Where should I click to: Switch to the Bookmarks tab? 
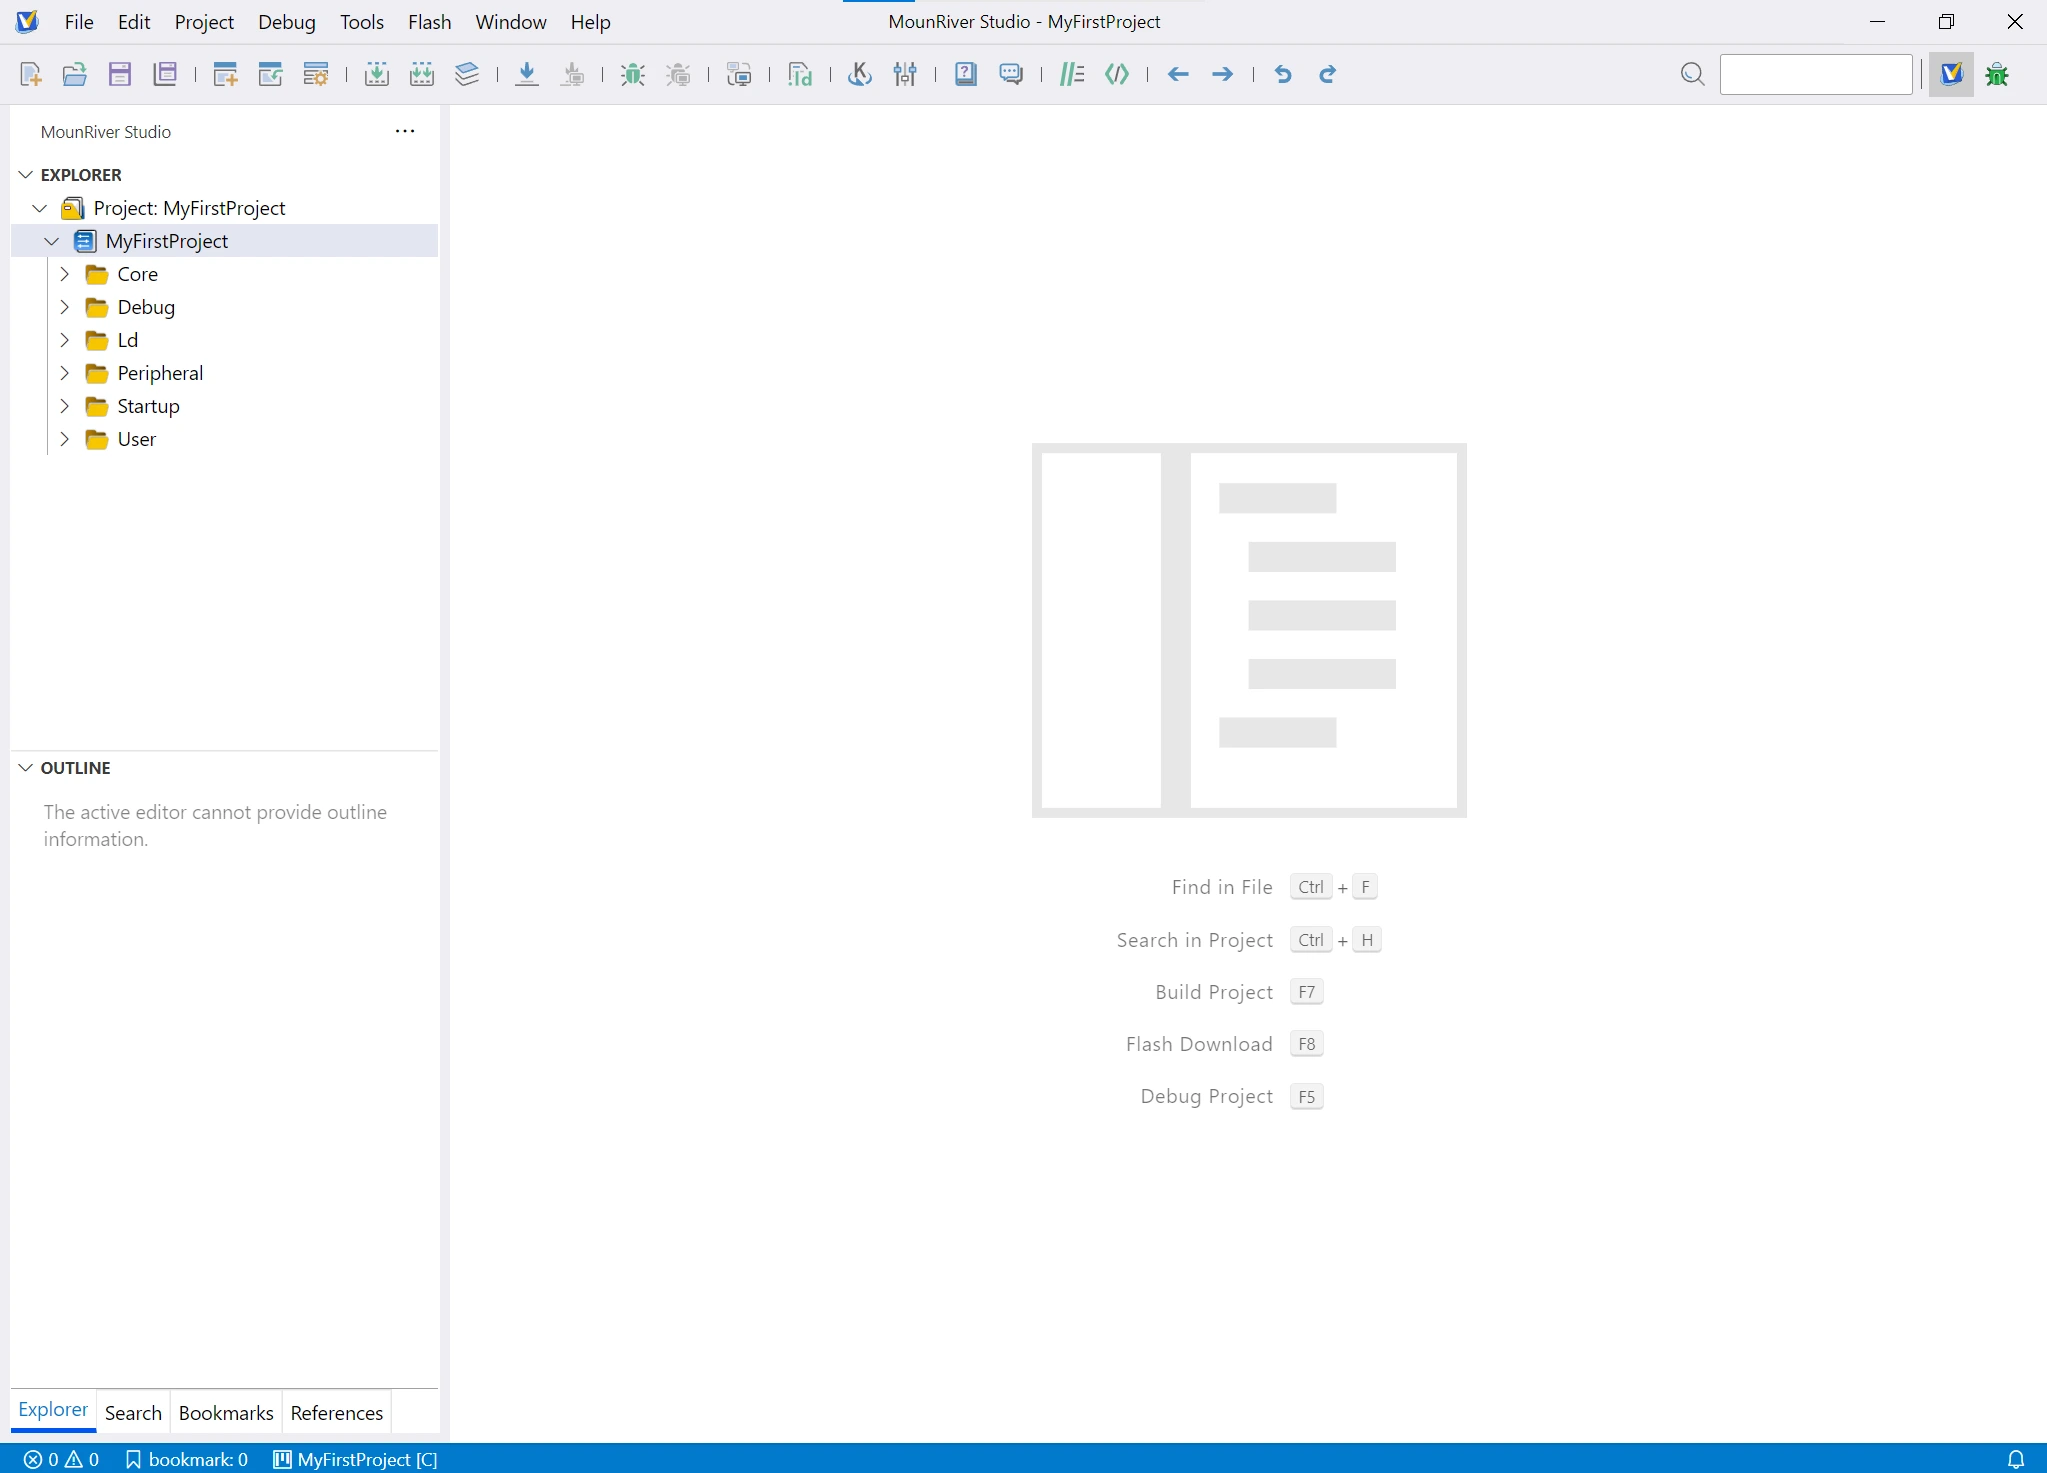tap(226, 1413)
